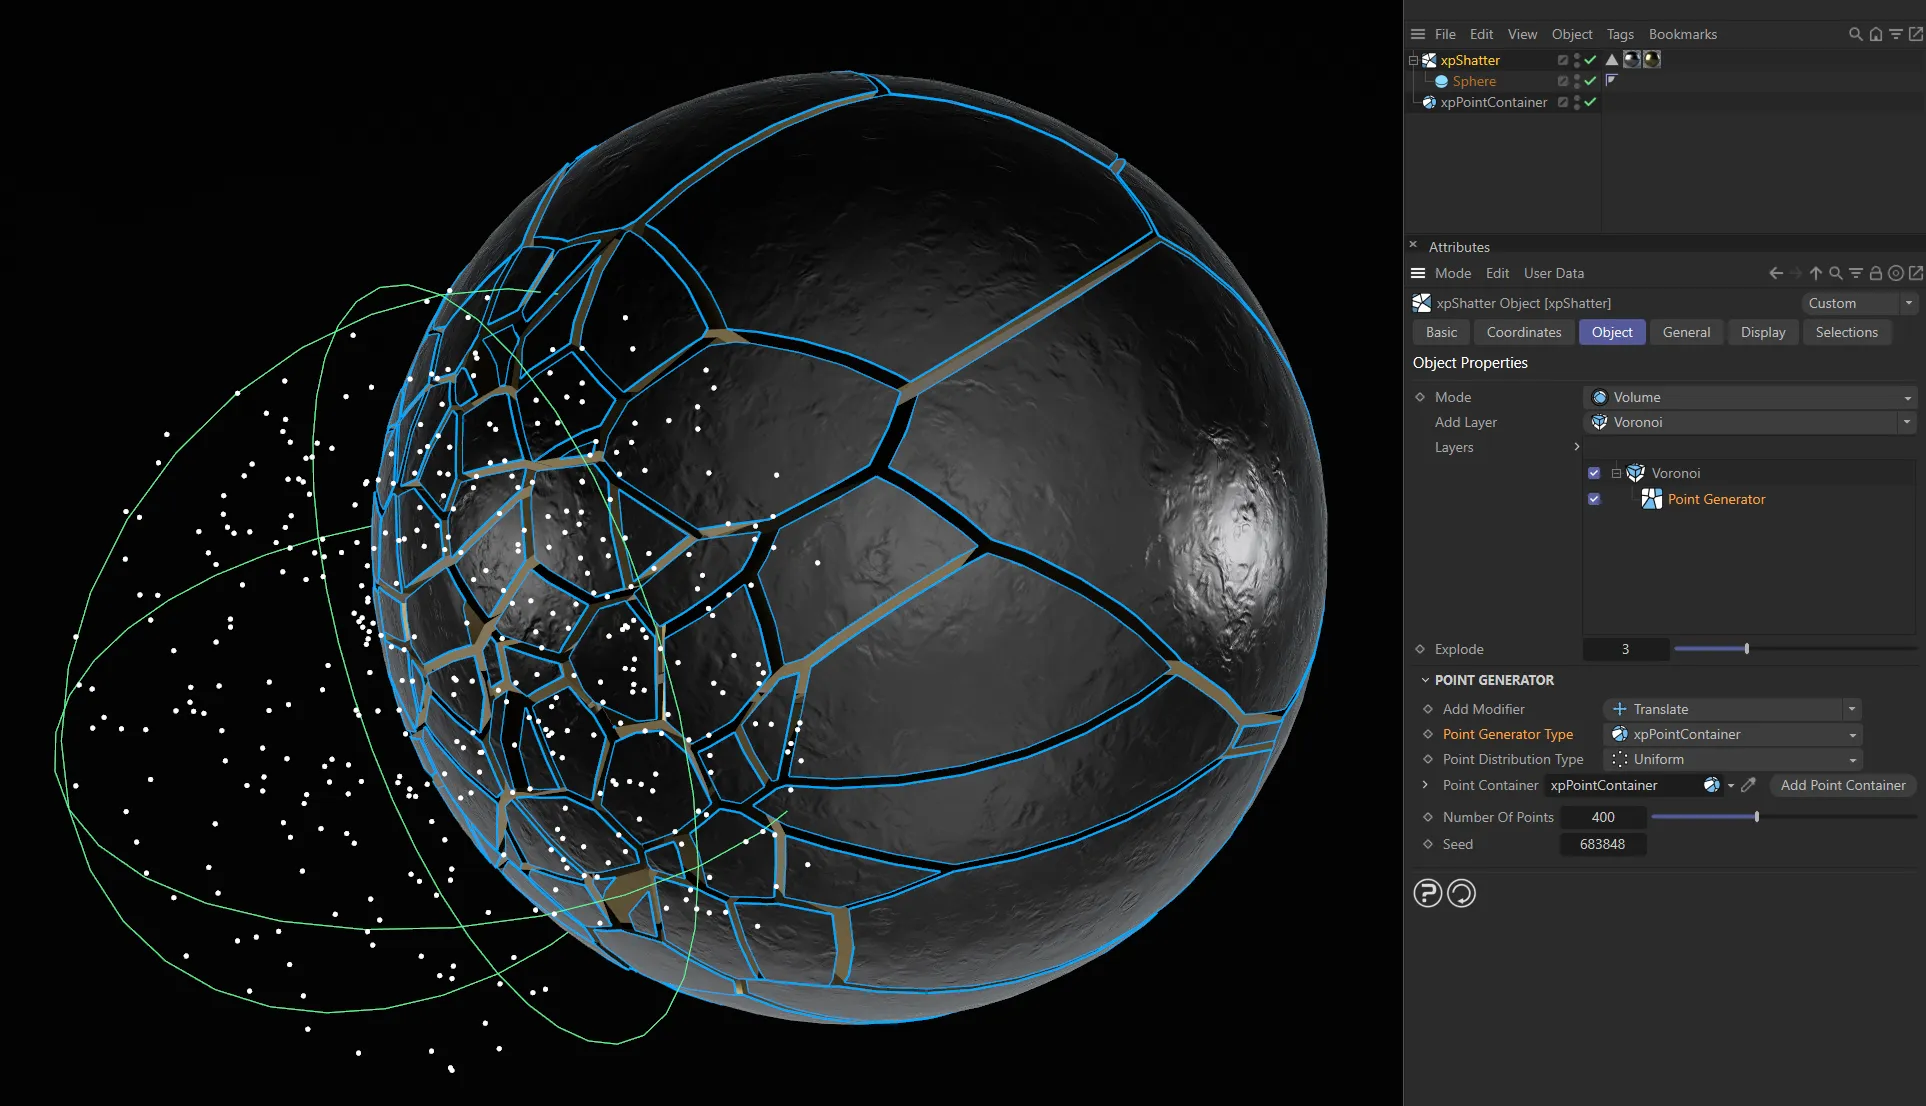Screen dimensions: 1926x1106
Task: Open the Object menu in the menu bar
Action: point(1572,33)
